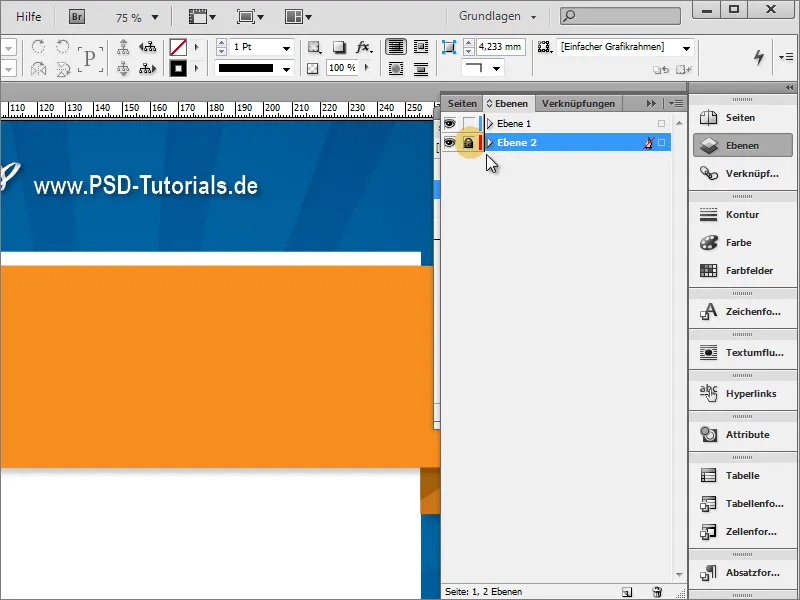Open the Kontur panel from dock
The width and height of the screenshot is (800, 600).
pyautogui.click(x=742, y=215)
